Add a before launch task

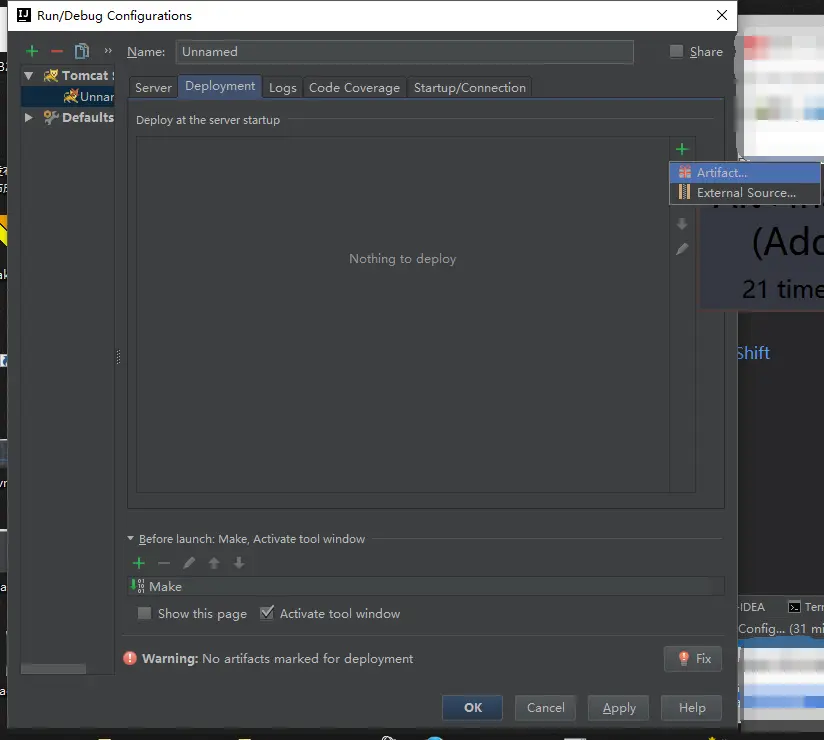coord(139,563)
